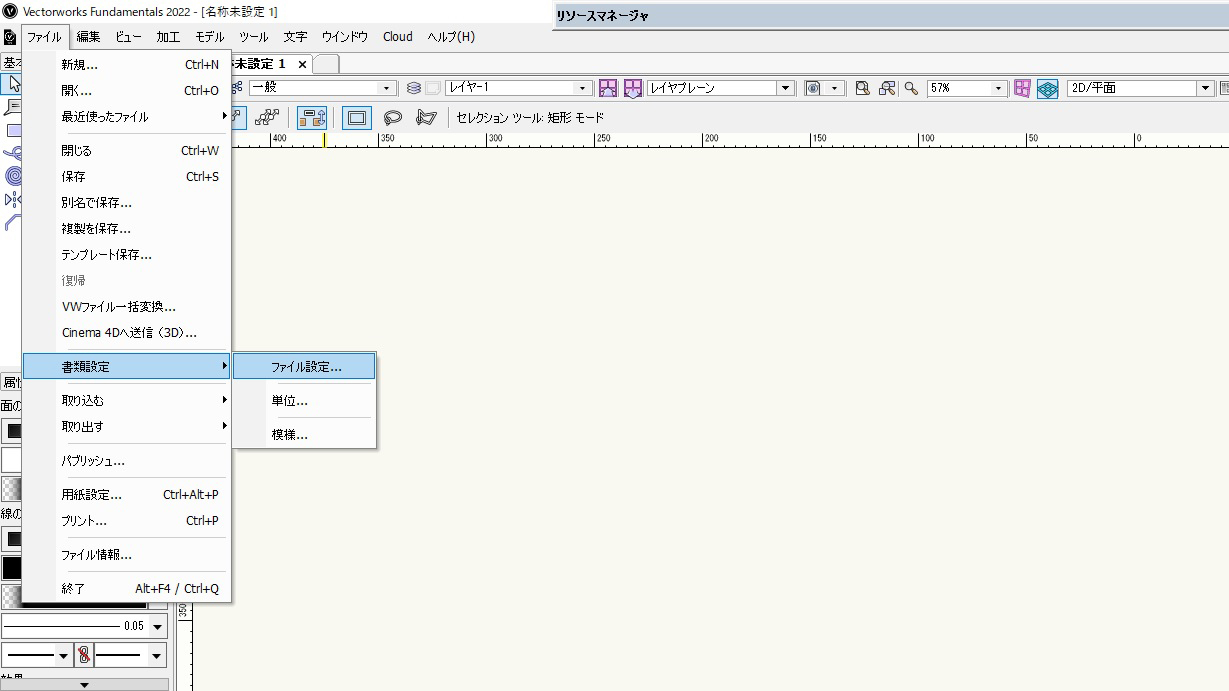The width and height of the screenshot is (1229, 691).
Task: Choose パブリッシュ... menu entry
Action: [127, 461]
